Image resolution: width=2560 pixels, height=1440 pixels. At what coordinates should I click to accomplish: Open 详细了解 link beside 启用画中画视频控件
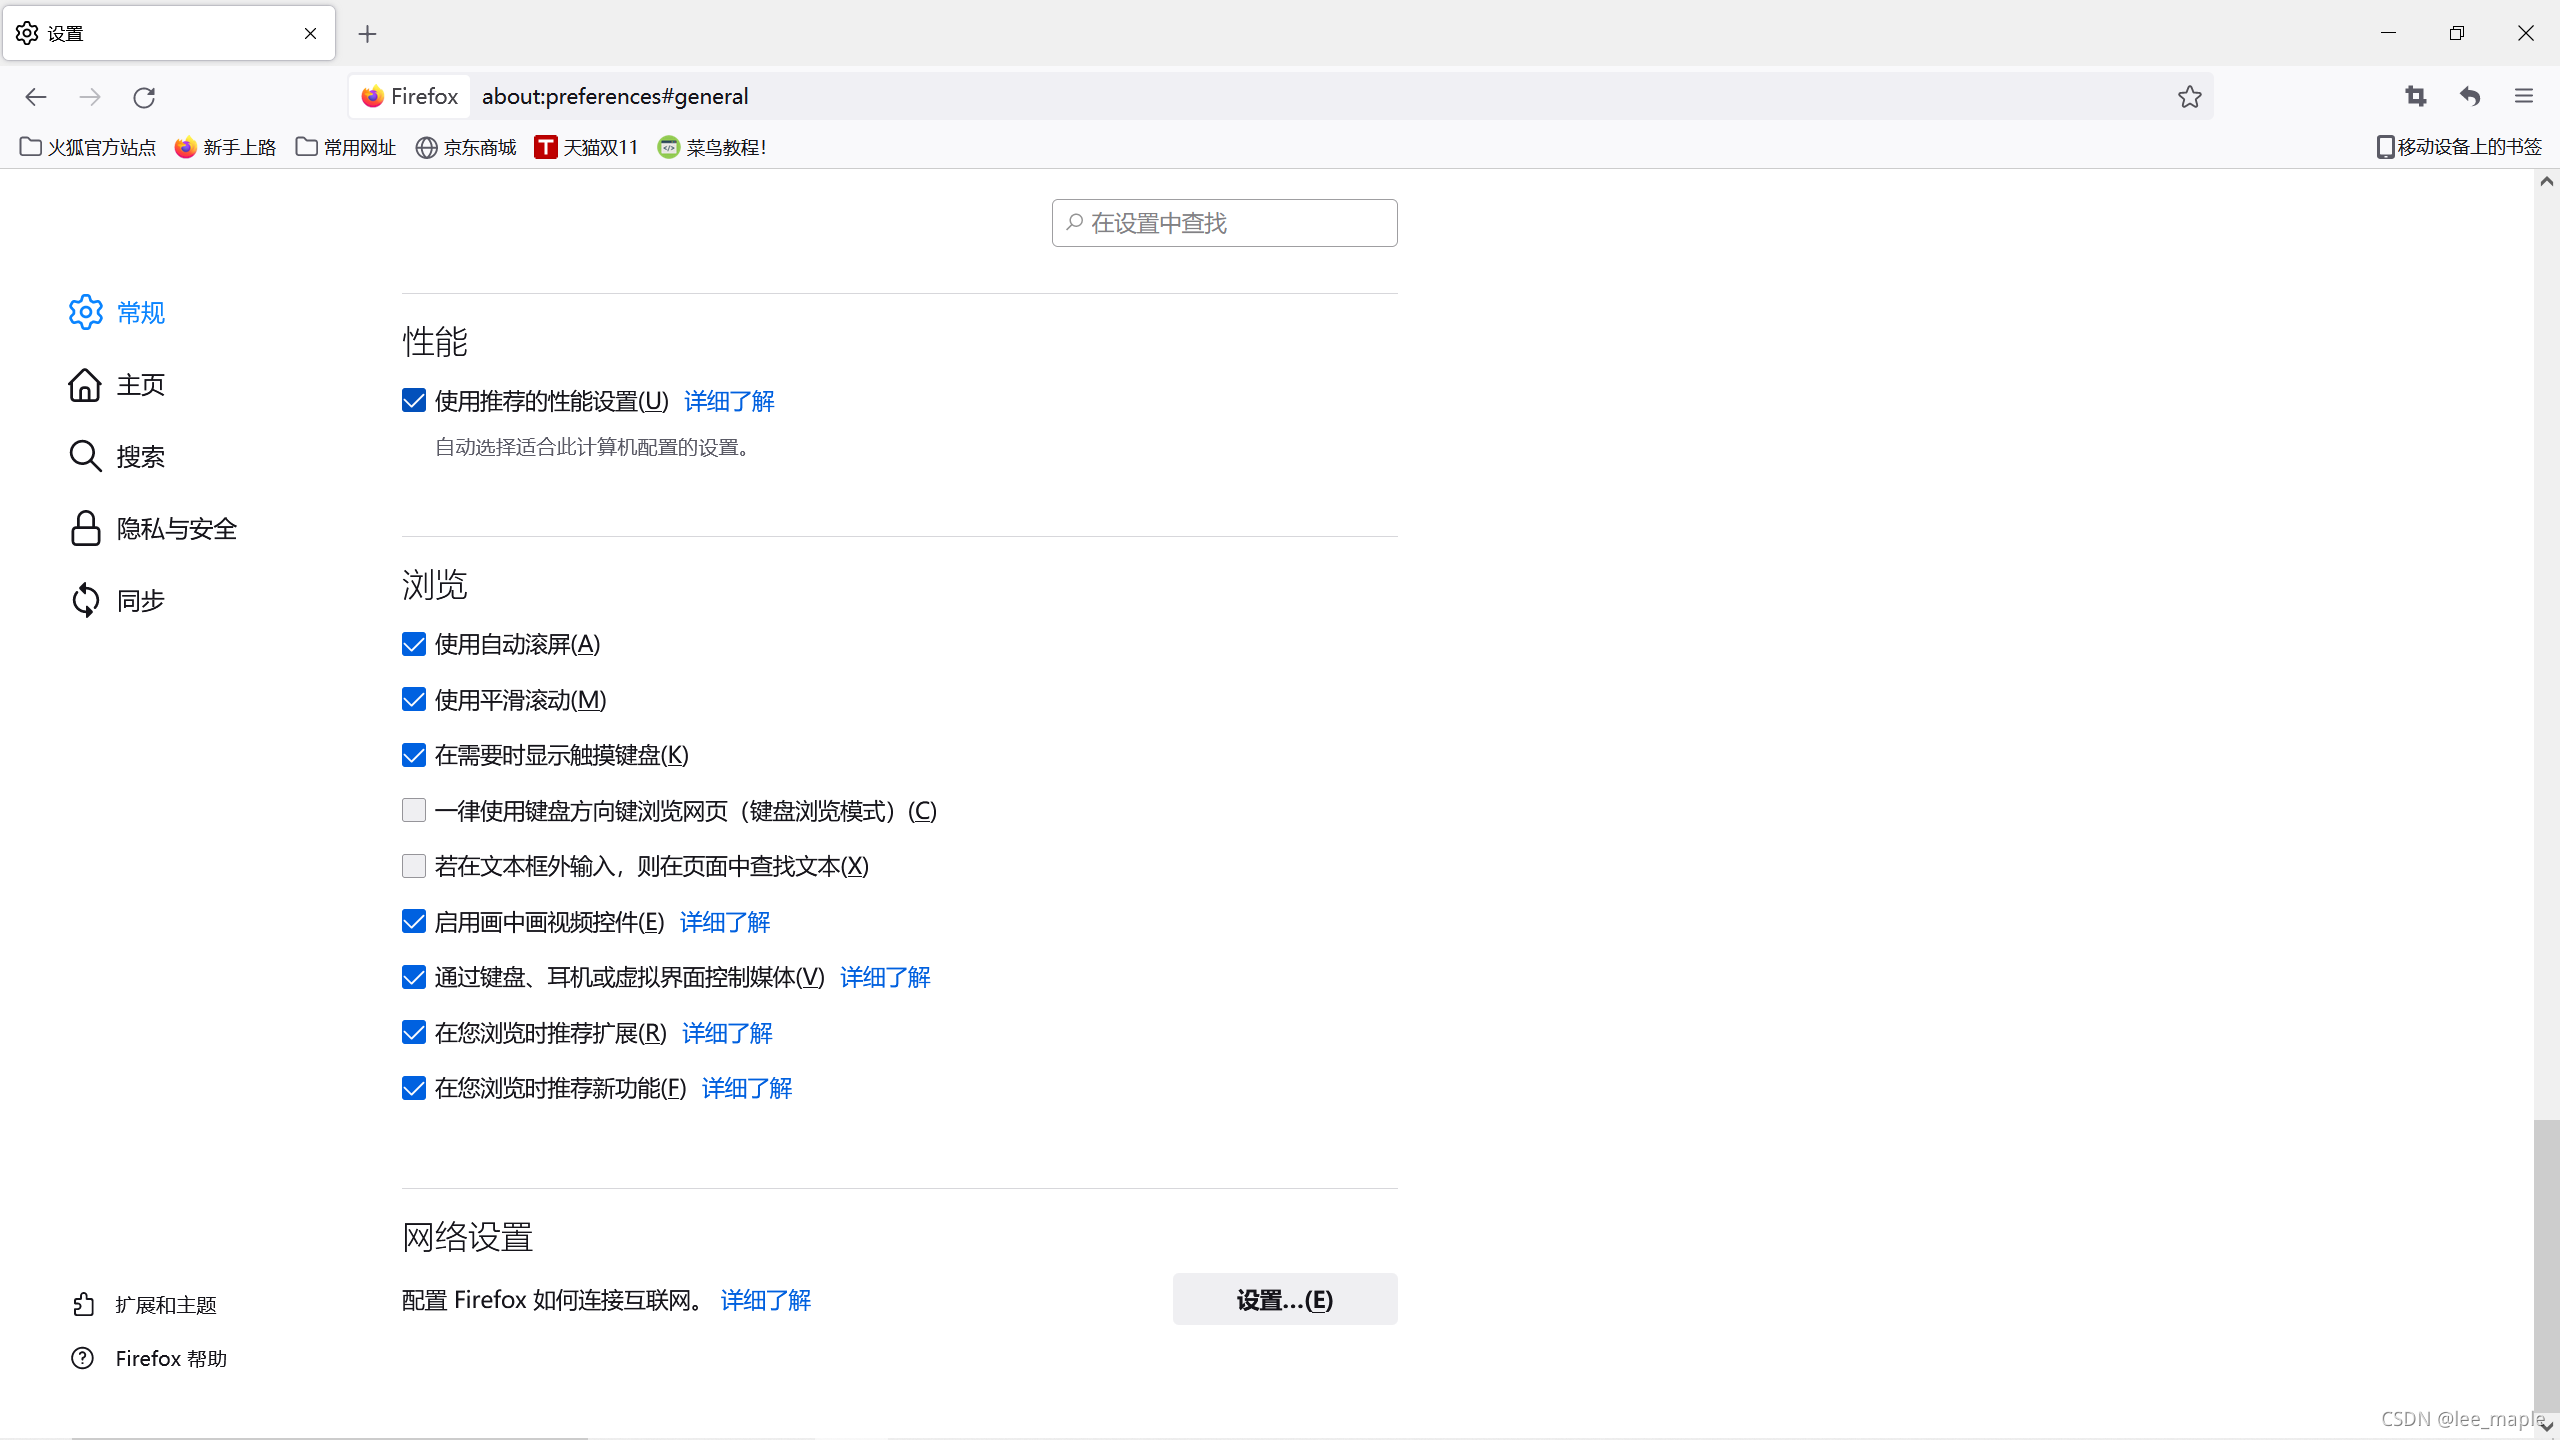pos(725,922)
